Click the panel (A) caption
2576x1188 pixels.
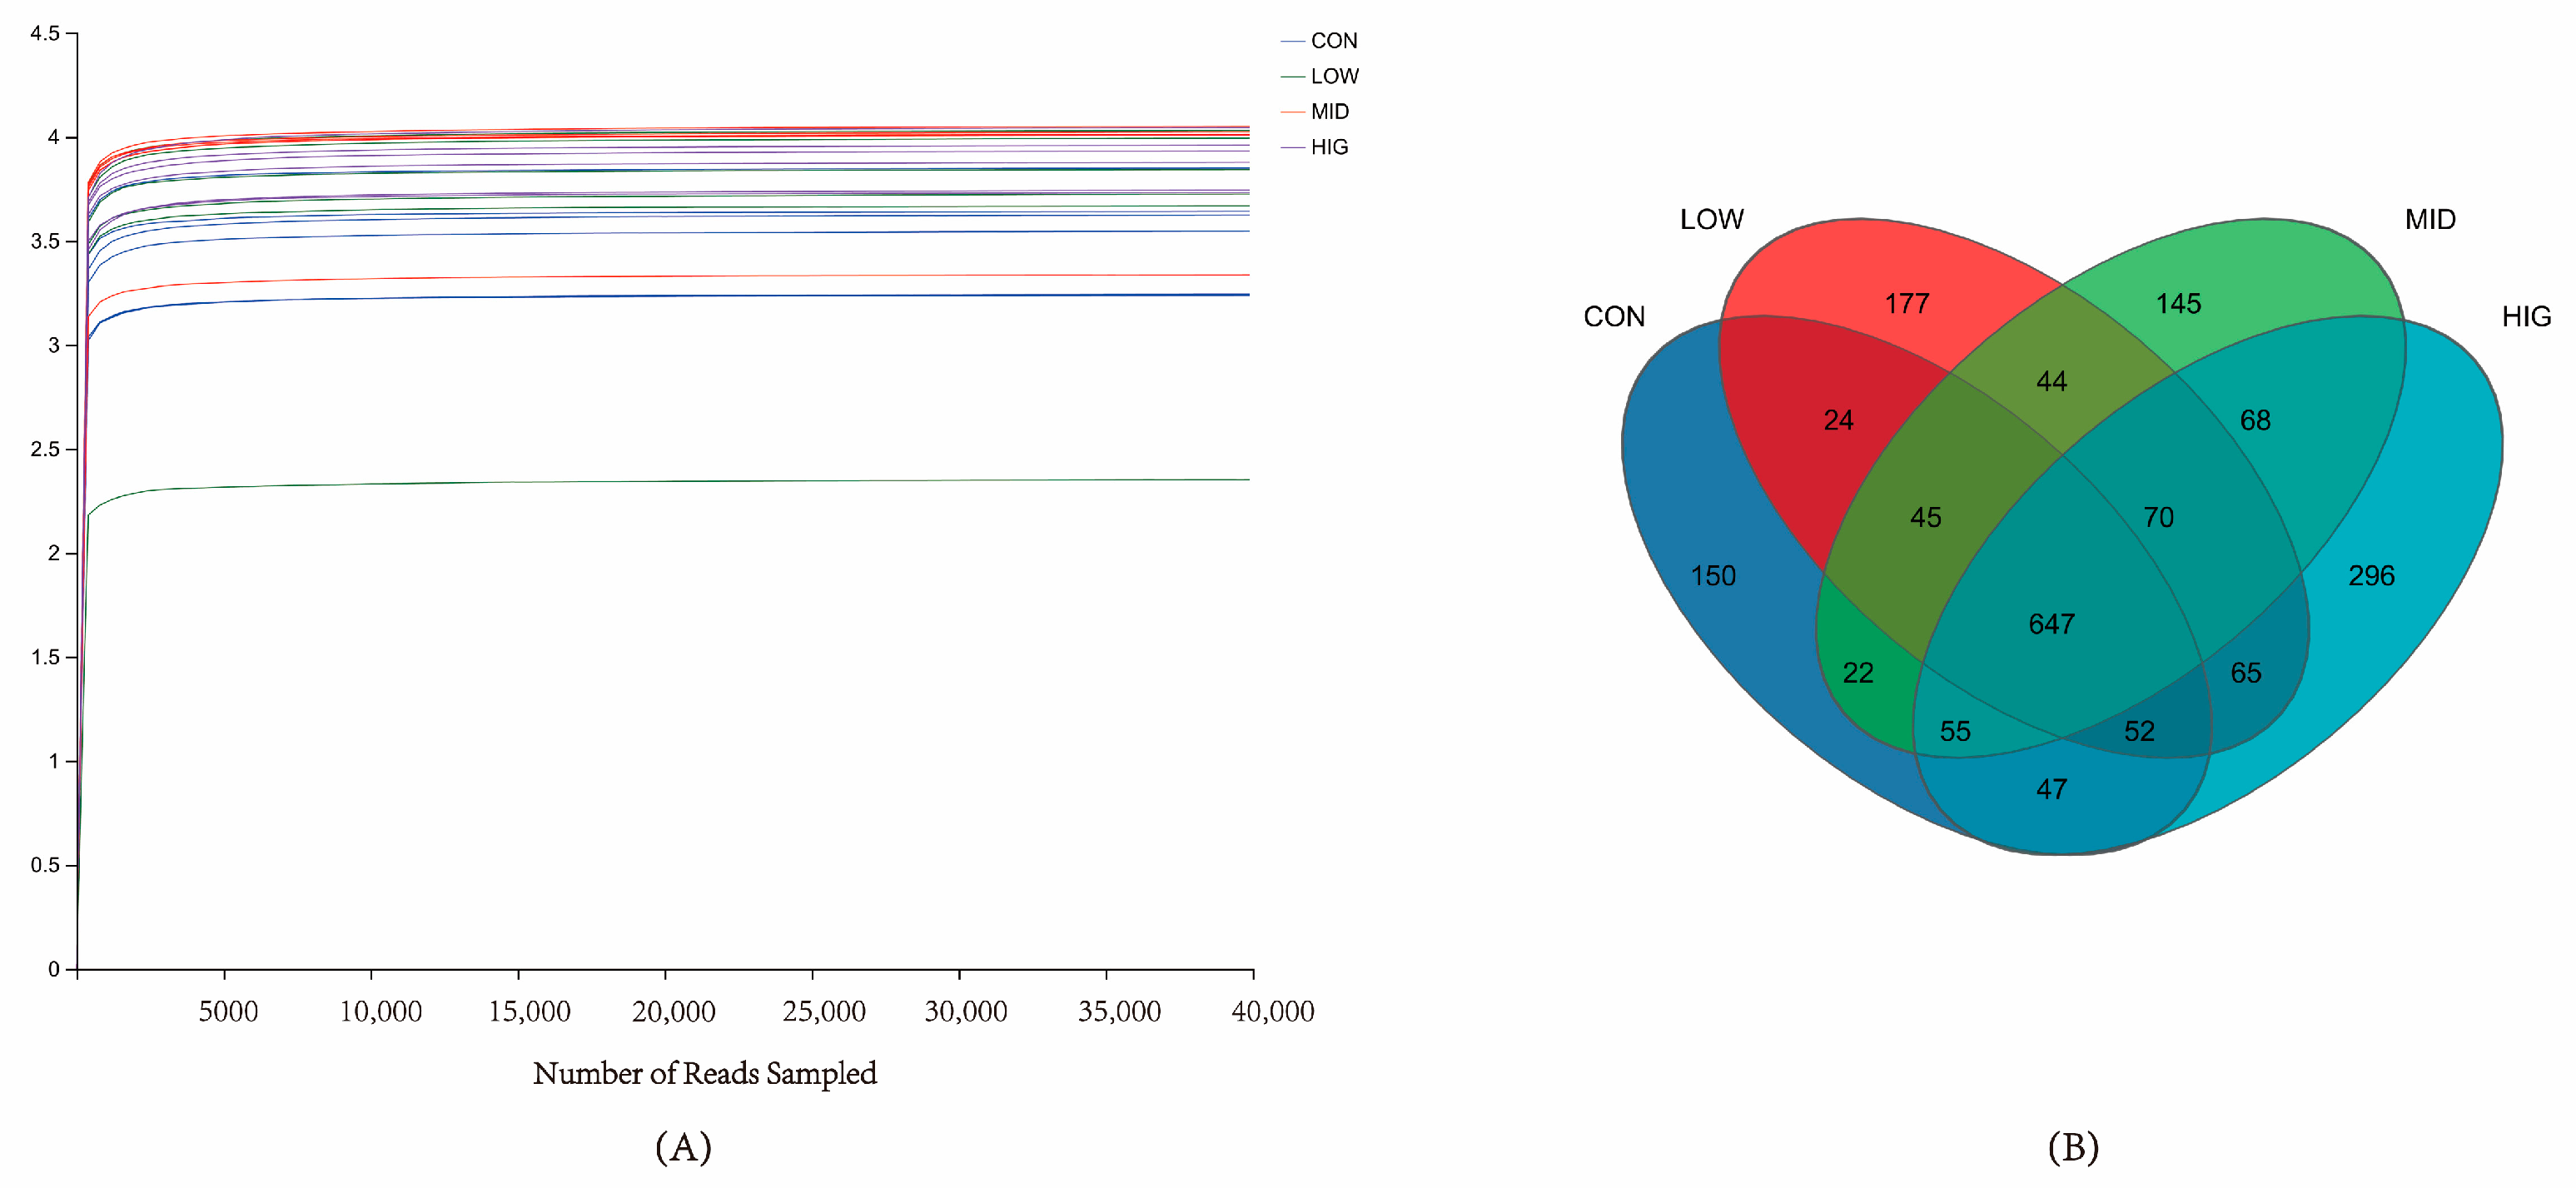pyautogui.click(x=683, y=1147)
